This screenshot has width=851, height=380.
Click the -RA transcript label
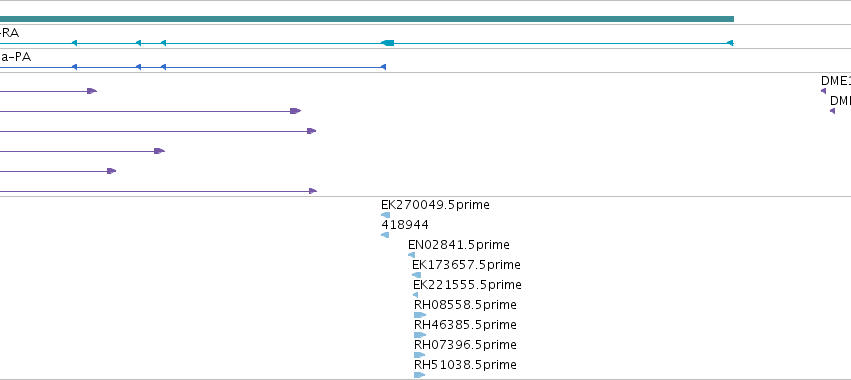click(x=9, y=33)
